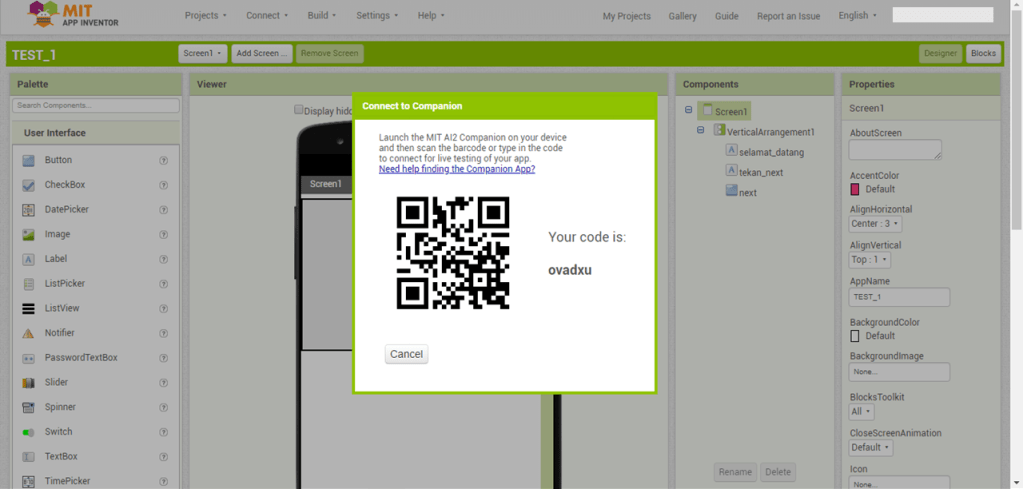Select the DatePicker icon in Palette

click(28, 210)
